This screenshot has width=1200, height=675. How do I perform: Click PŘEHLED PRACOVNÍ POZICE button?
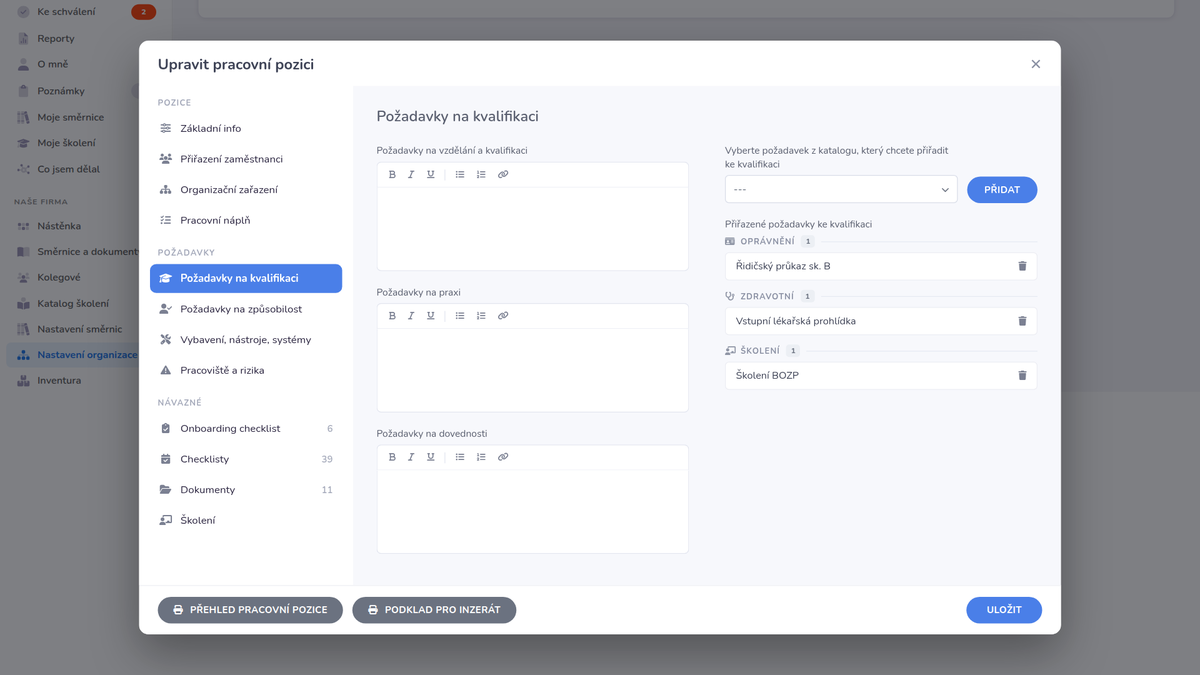click(250, 610)
